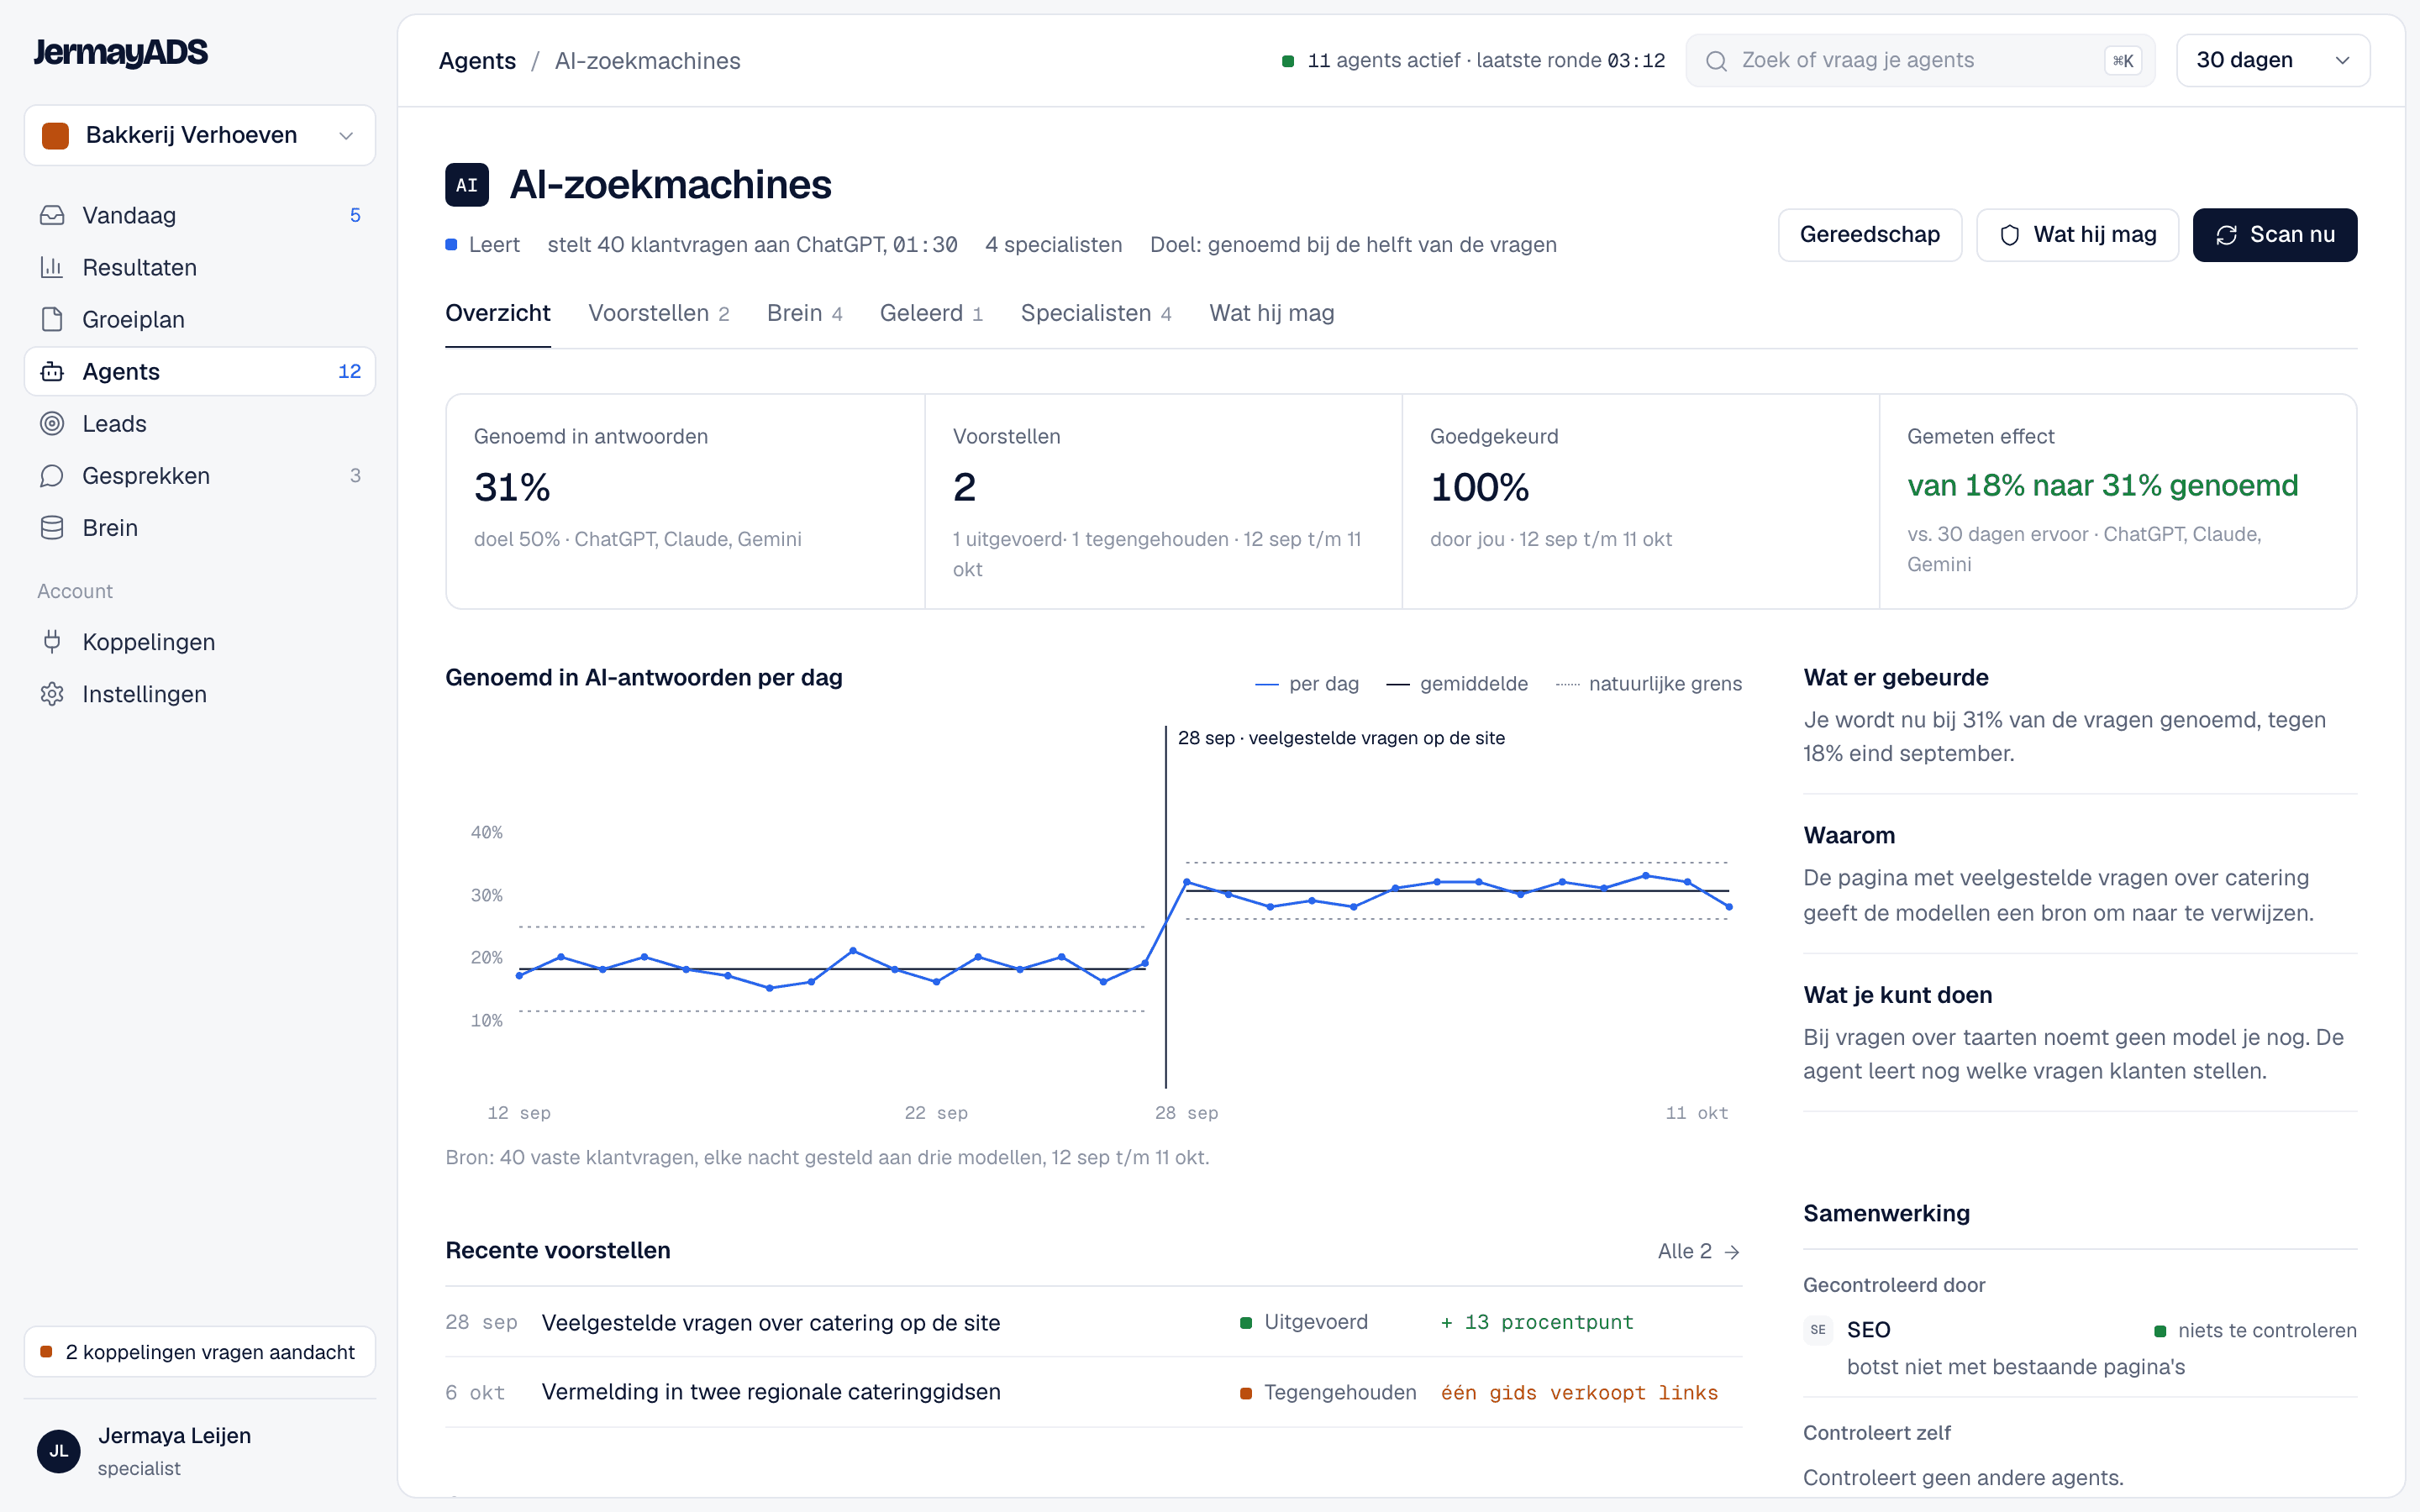
Task: Click the JermayADS logo
Action: [120, 52]
